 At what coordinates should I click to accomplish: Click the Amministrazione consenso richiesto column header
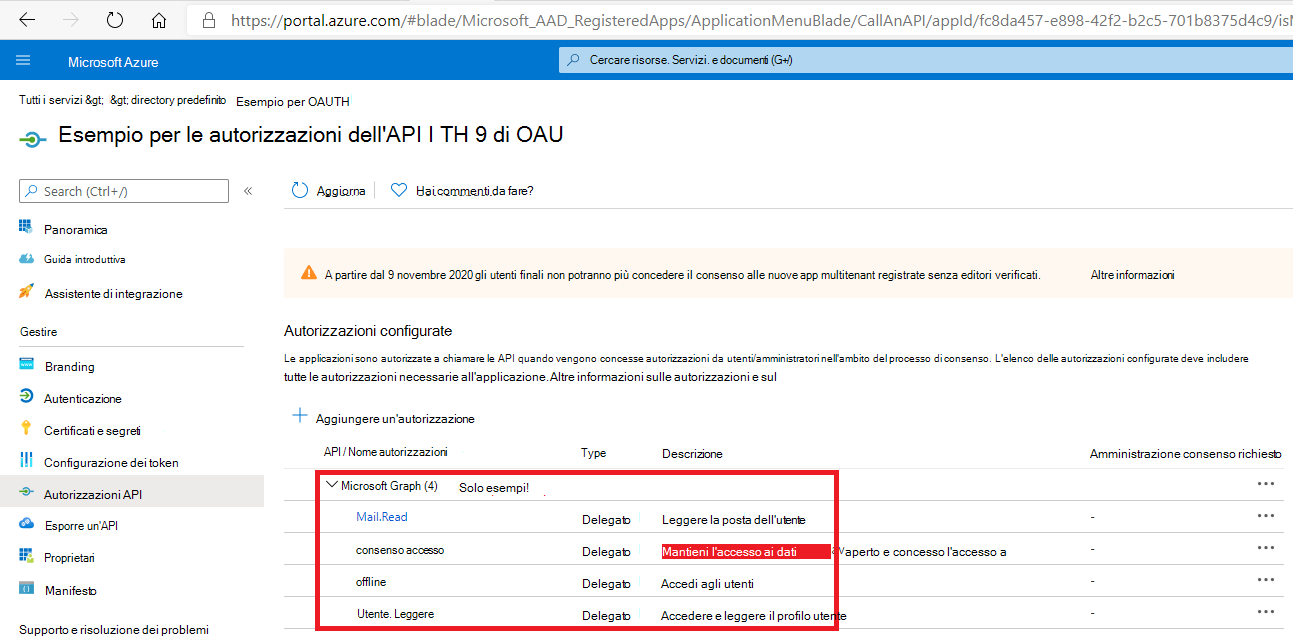pos(1185,453)
